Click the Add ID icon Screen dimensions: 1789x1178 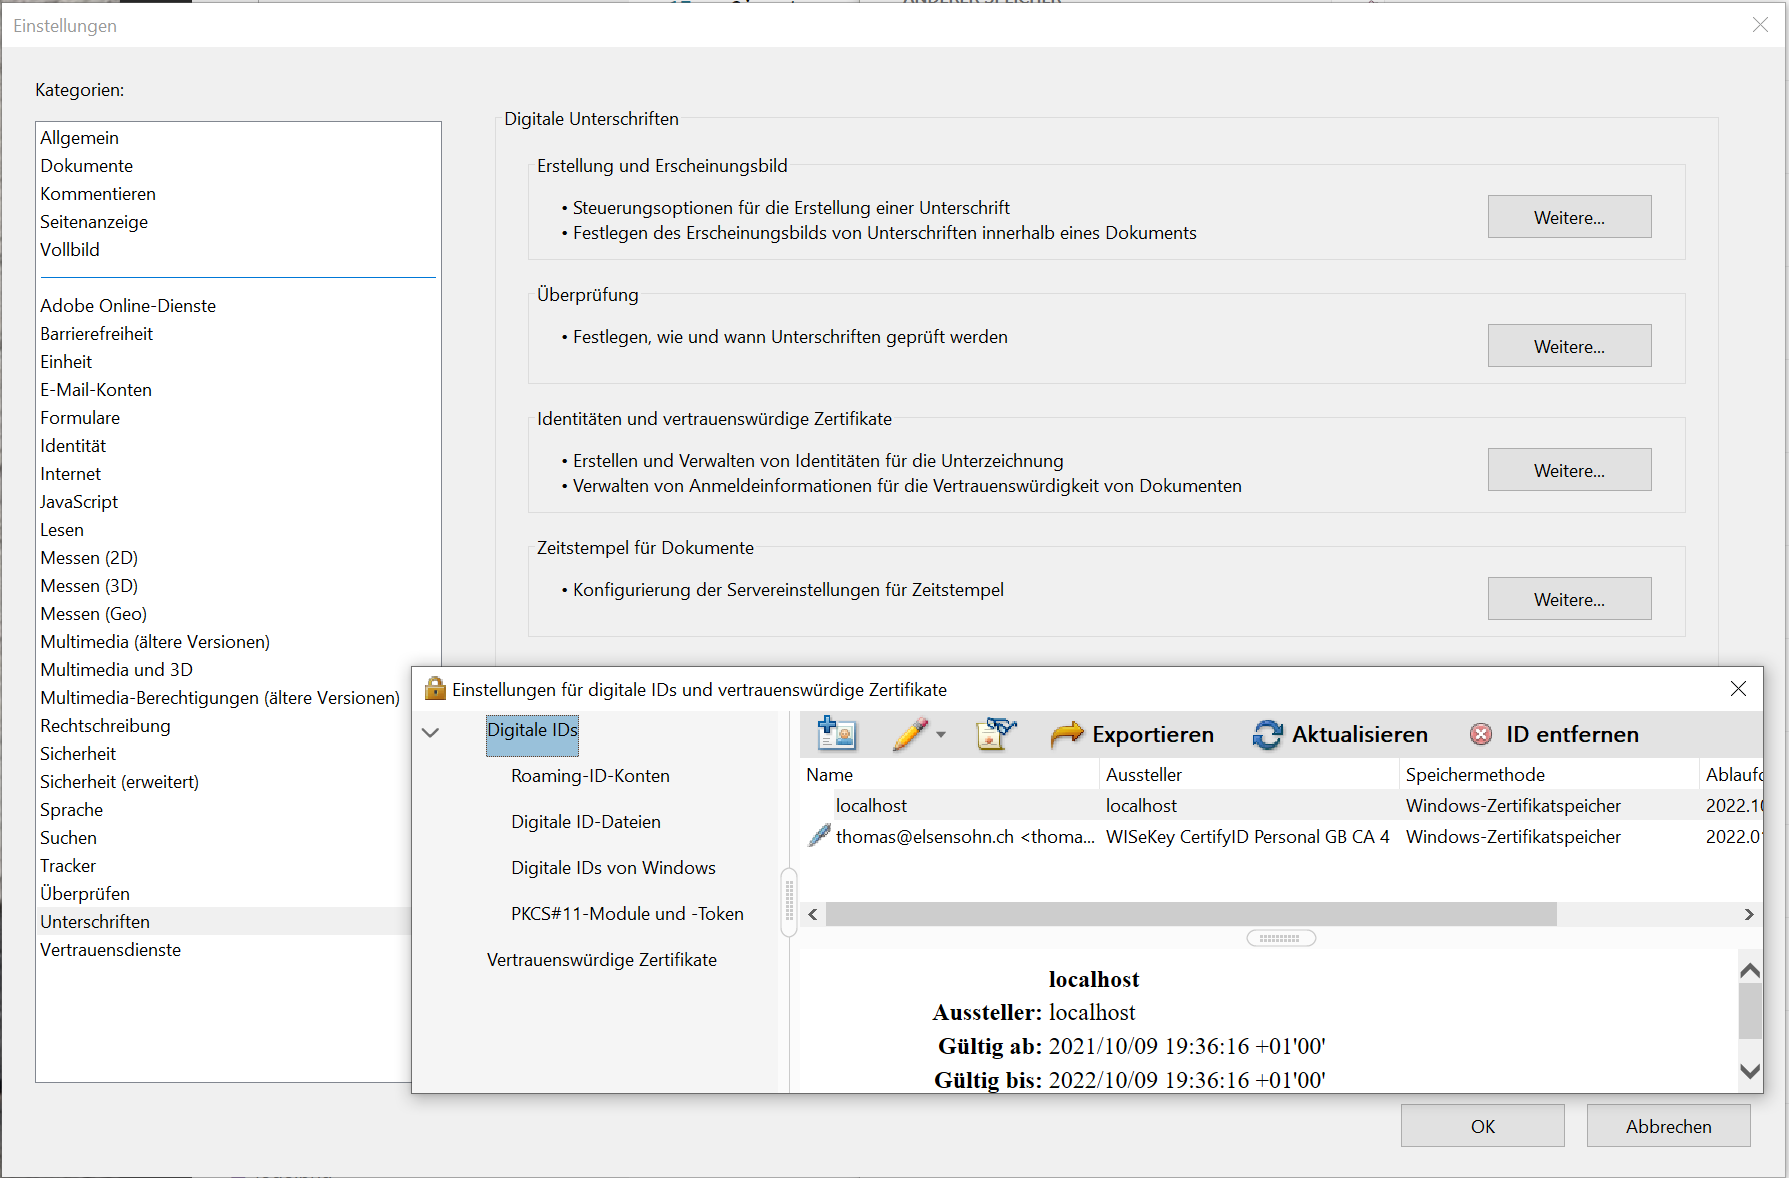(836, 734)
